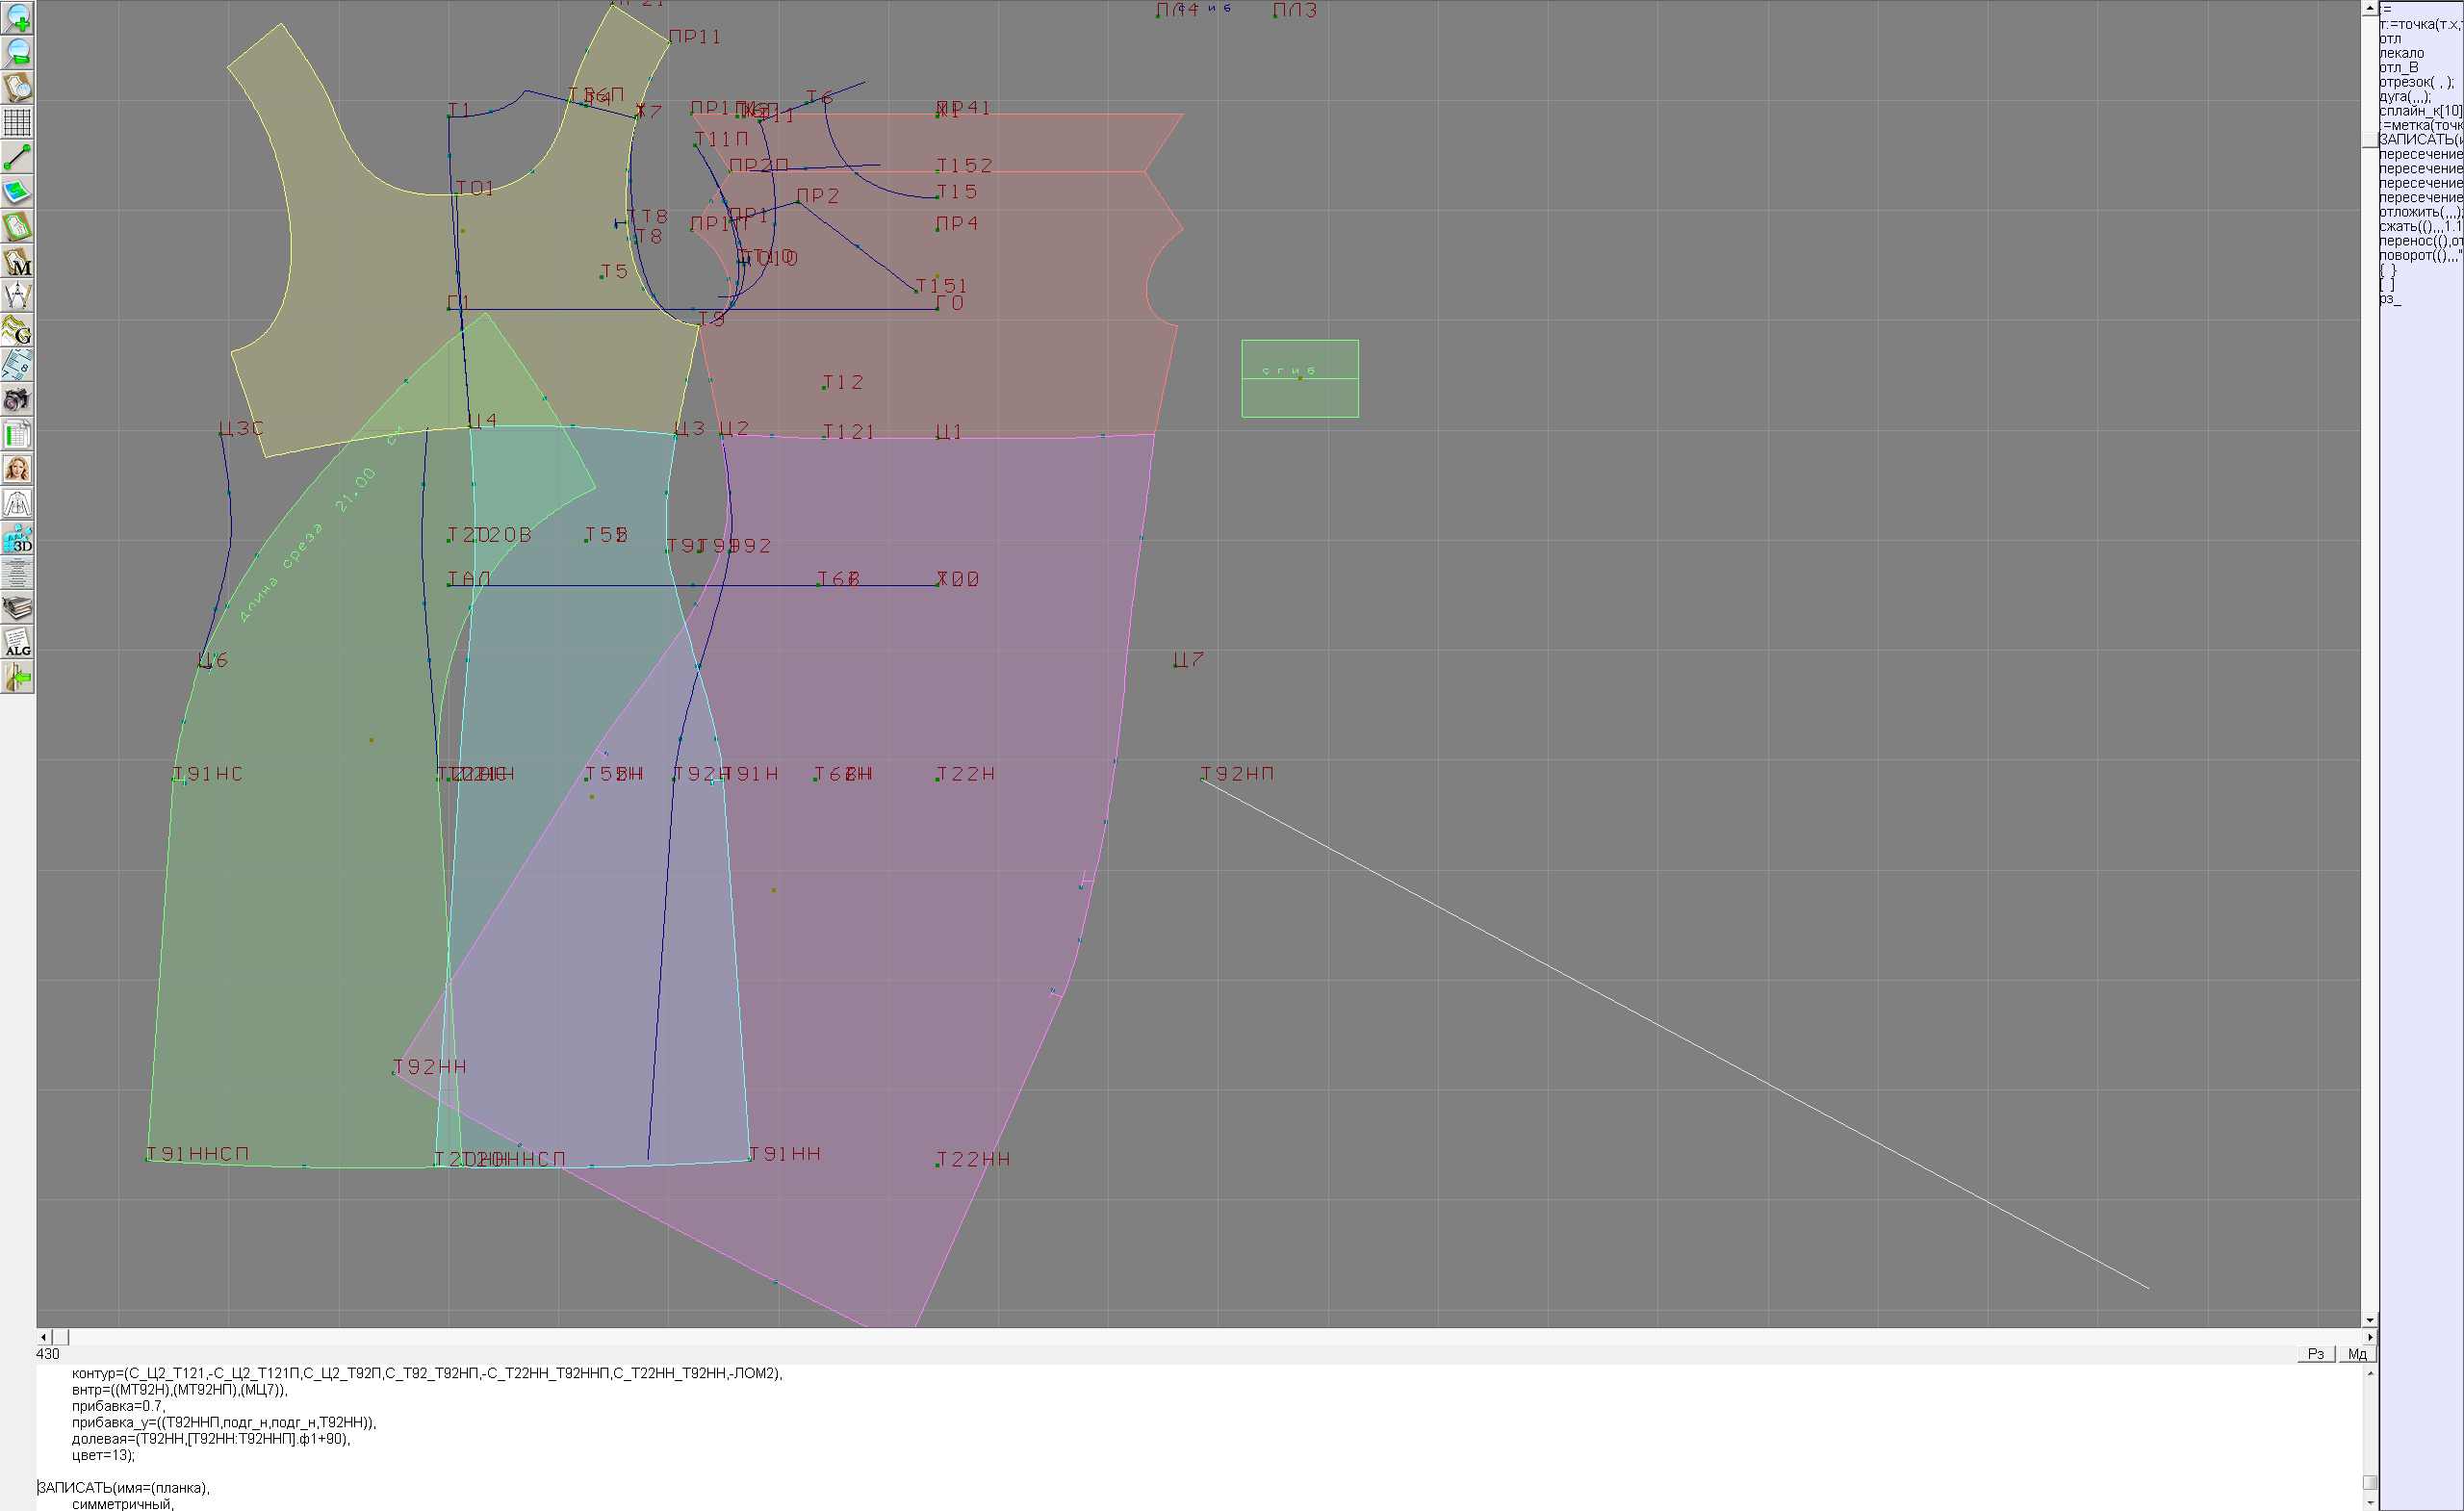Click the camera snapshot icon

click(17, 400)
